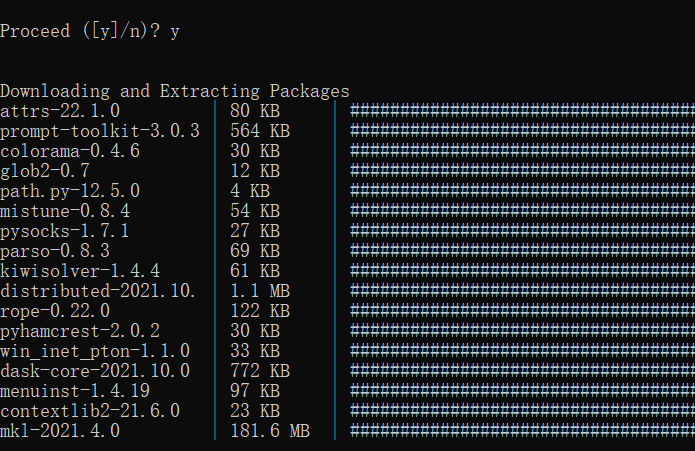
Task: Select the pyhamcrest-2.0.2 package text
Action: 80,331
